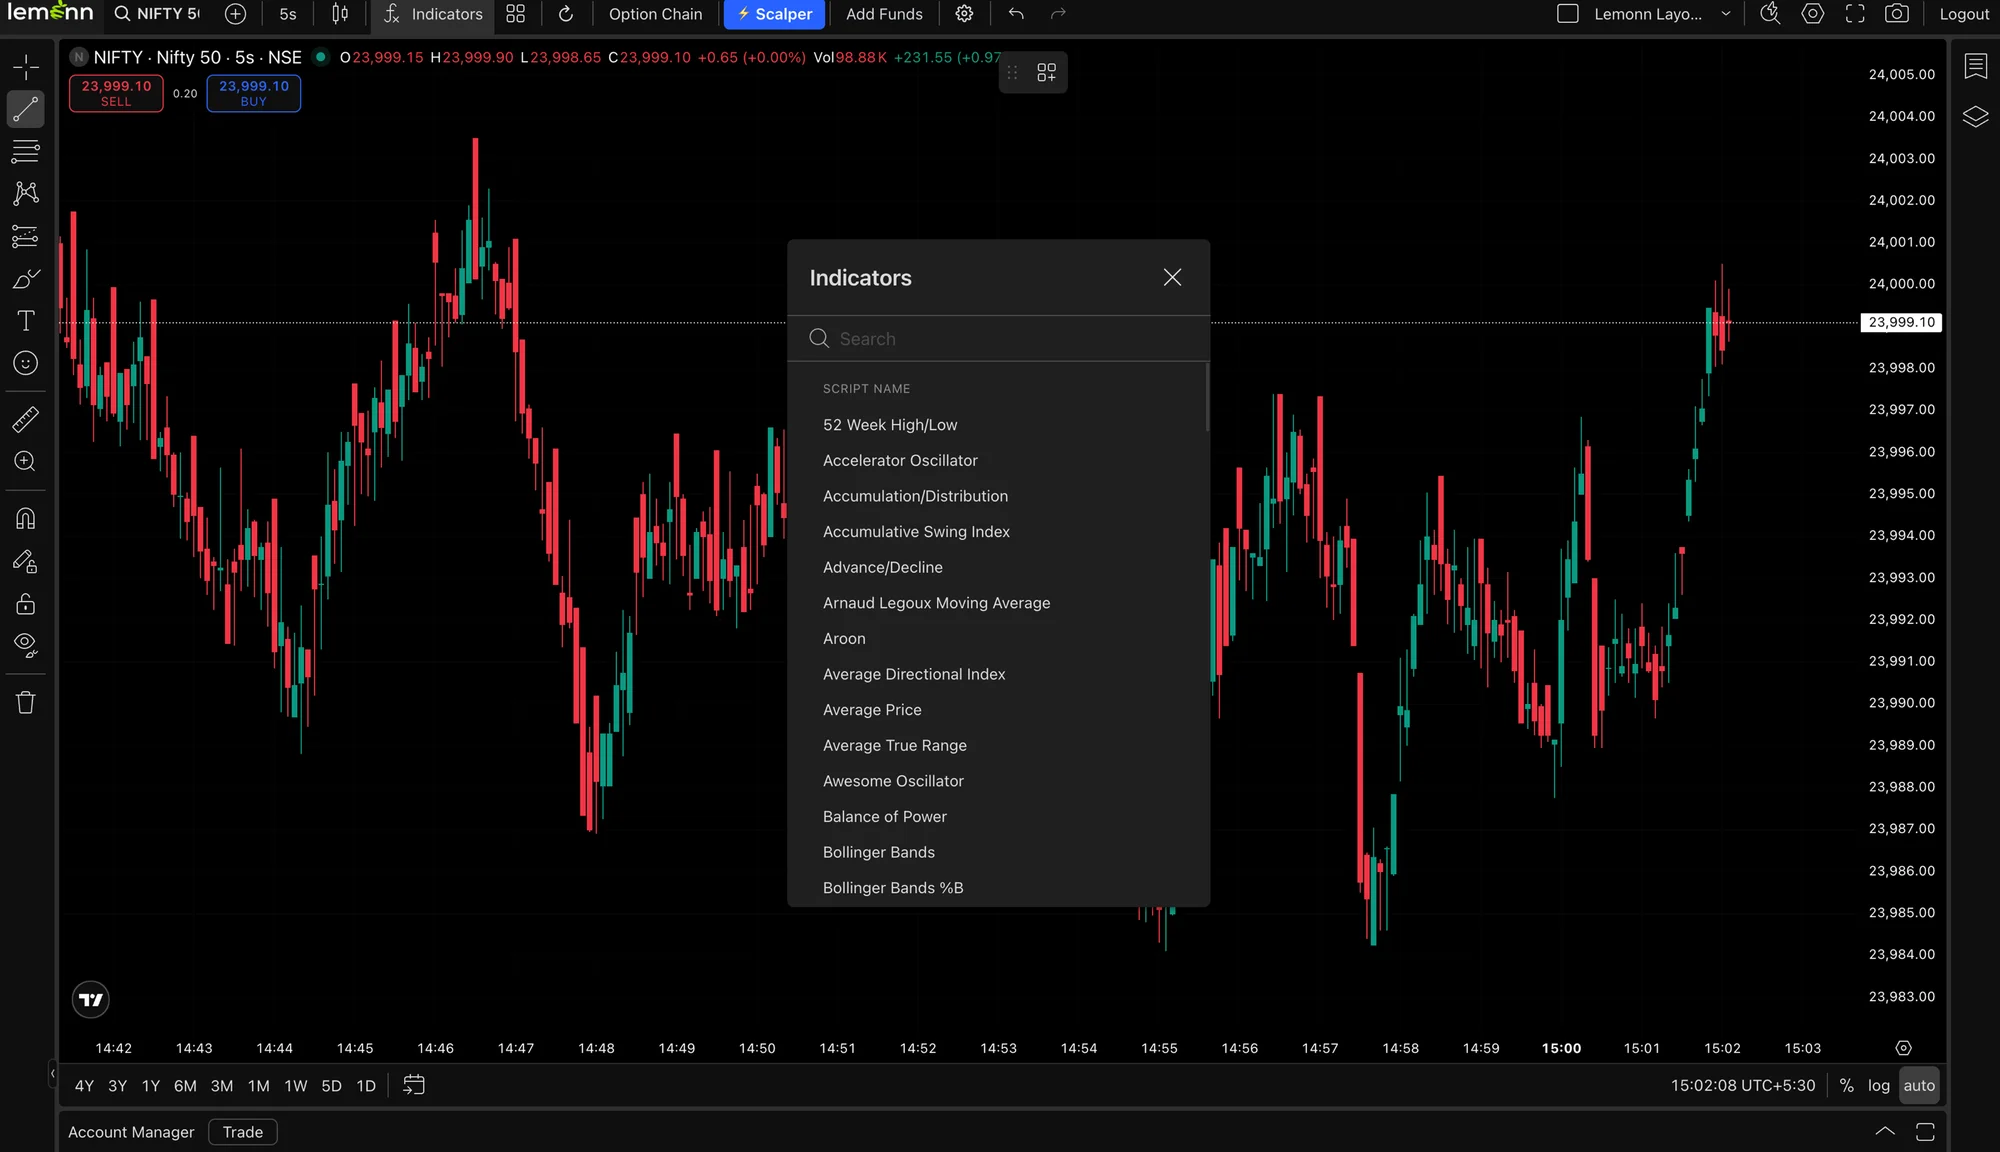Select the trend line drawing tool
This screenshot has width=2000, height=1152.
coord(26,109)
